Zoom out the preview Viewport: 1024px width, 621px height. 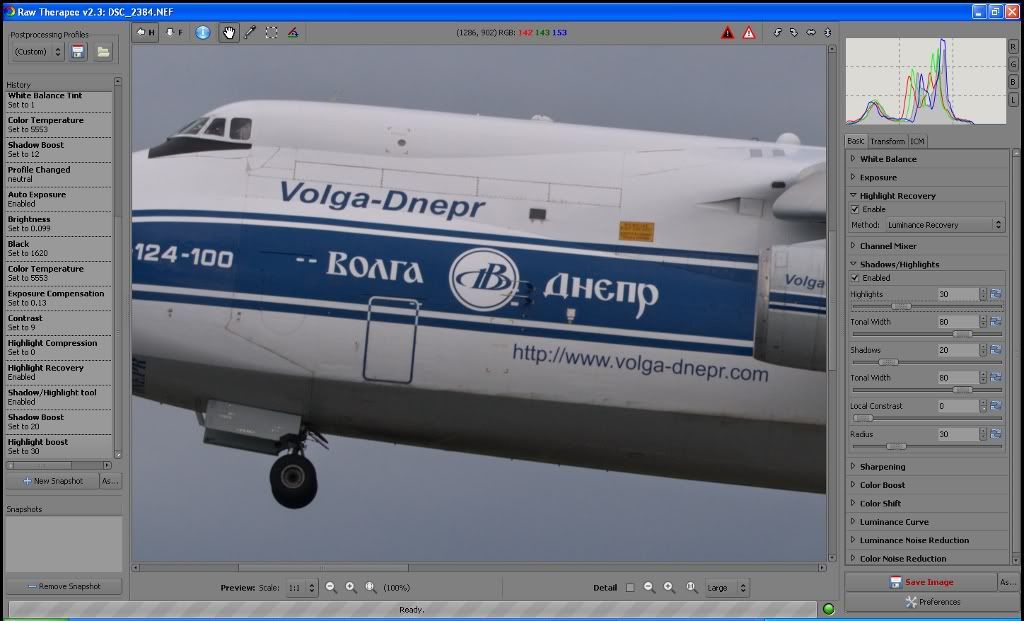331,587
